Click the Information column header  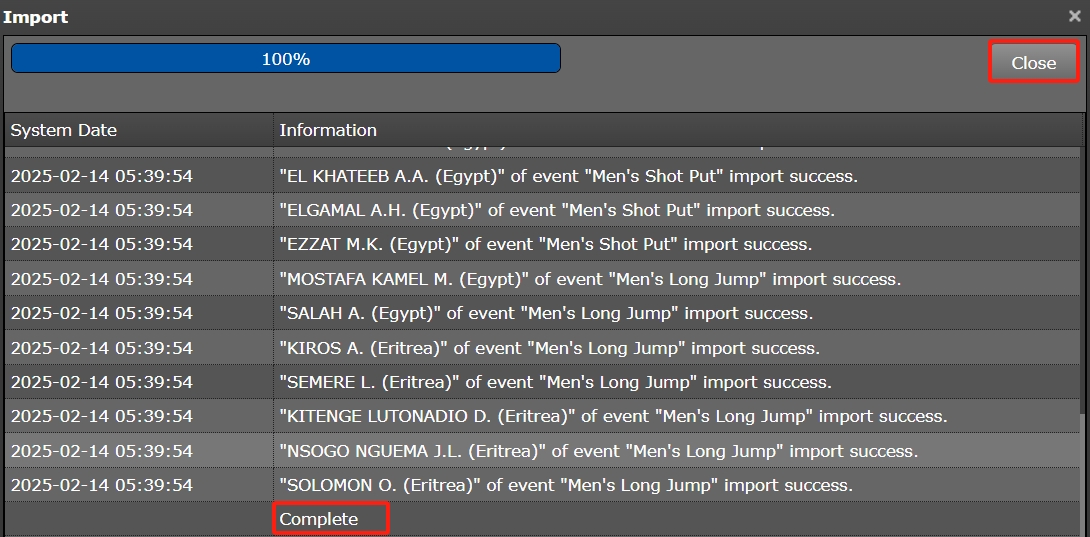[x=328, y=130]
